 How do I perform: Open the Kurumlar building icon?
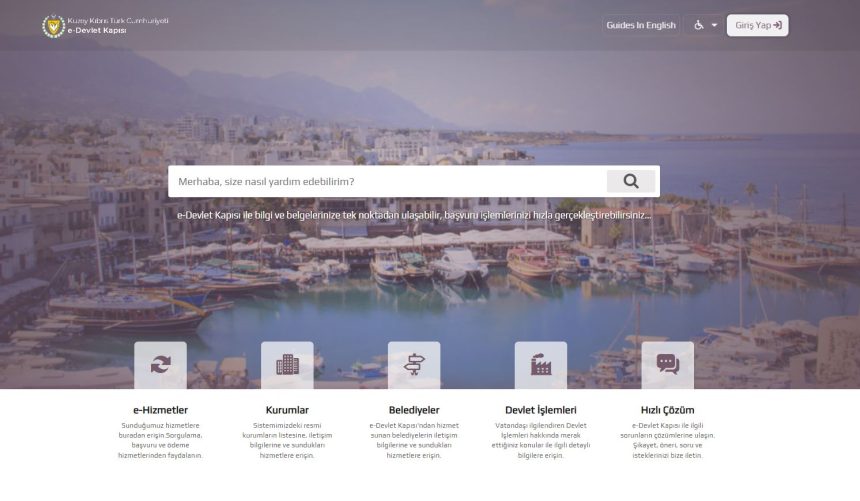tap(287, 365)
